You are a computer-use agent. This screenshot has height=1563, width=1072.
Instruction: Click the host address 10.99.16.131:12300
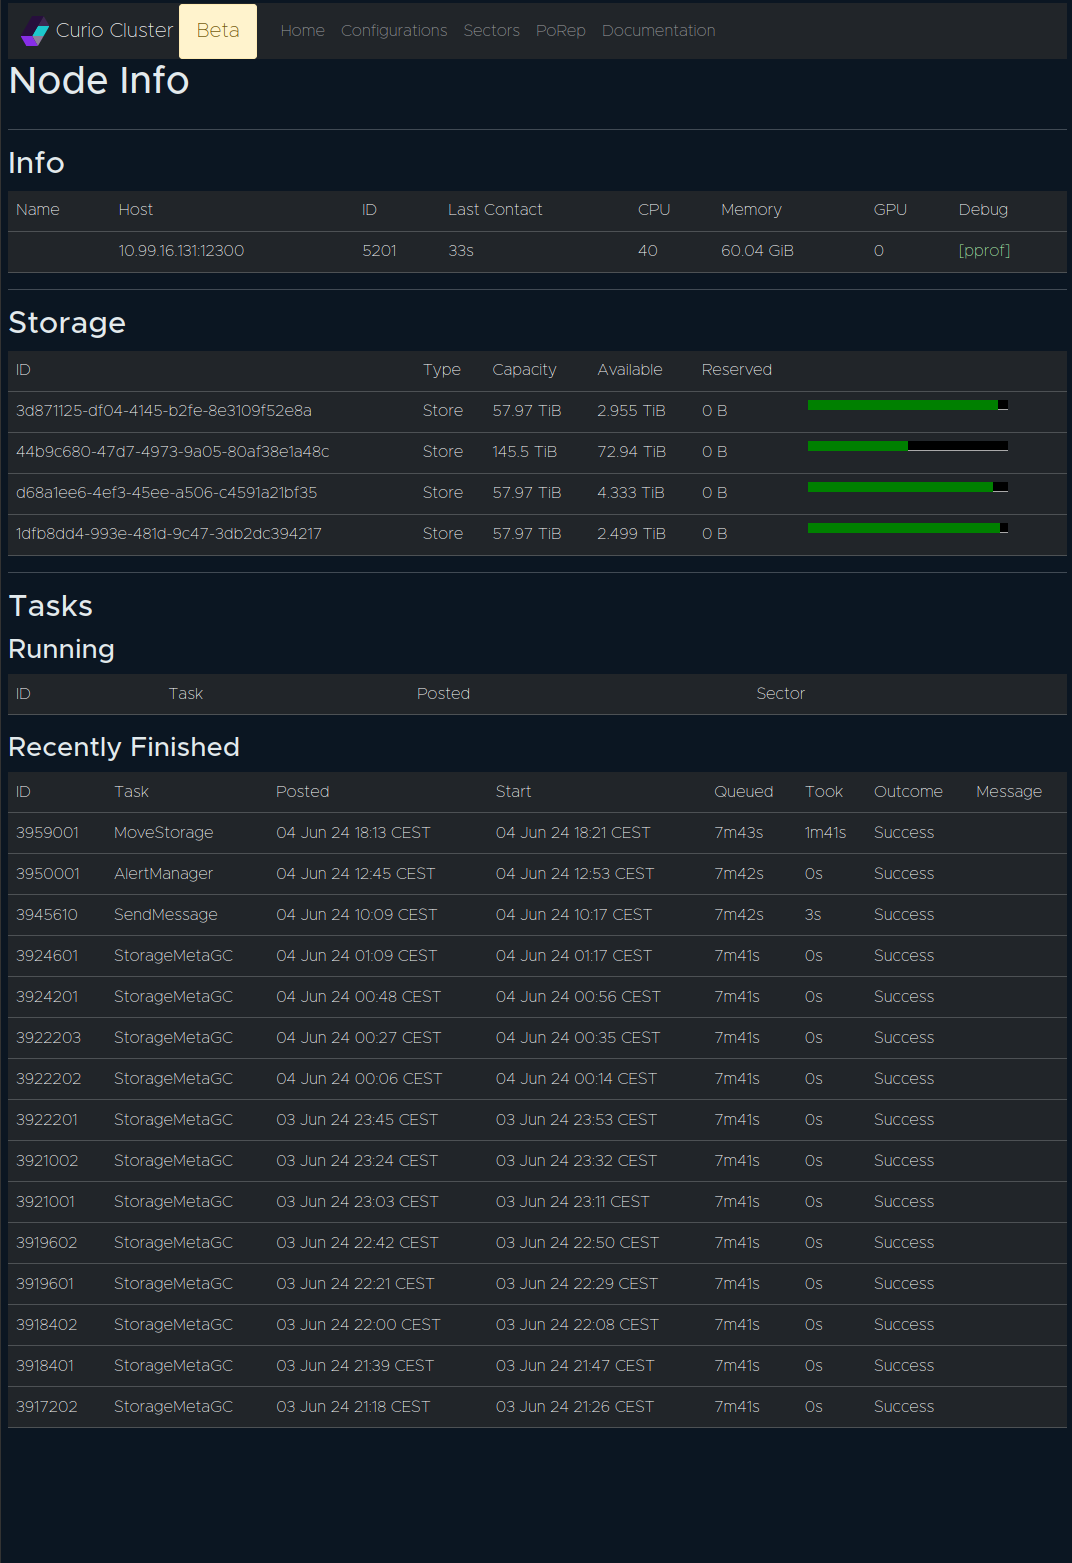tap(181, 251)
